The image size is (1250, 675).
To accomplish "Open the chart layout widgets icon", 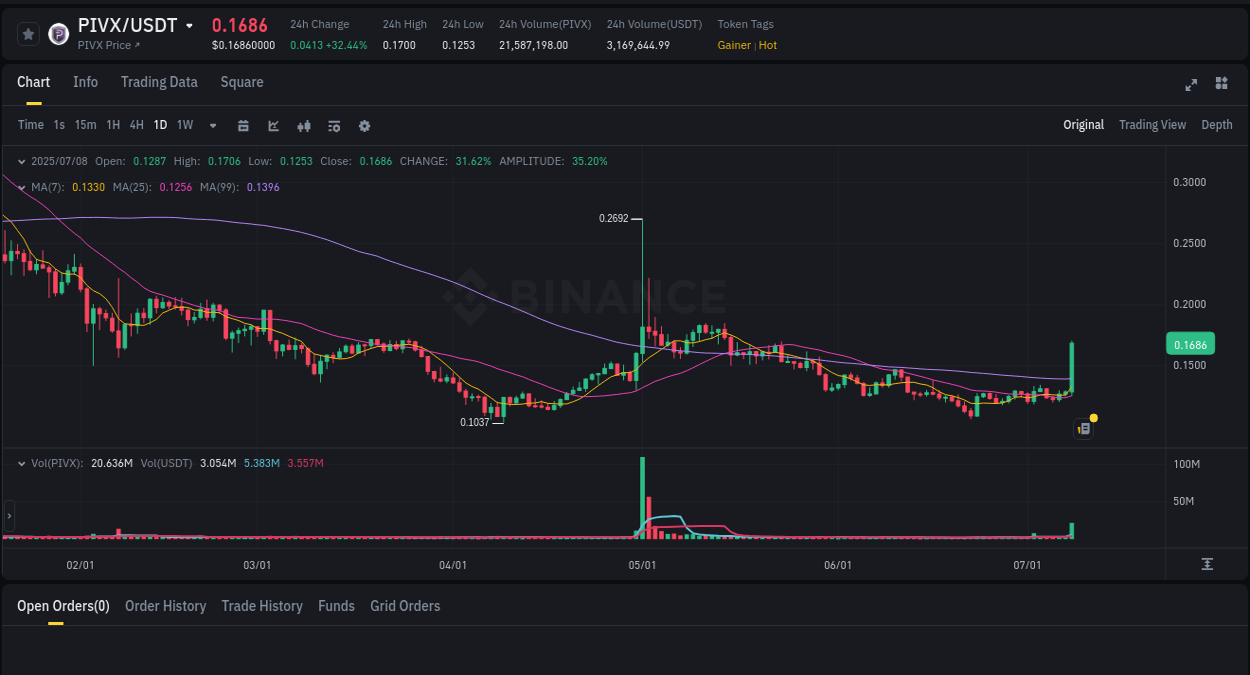I will [1221, 85].
